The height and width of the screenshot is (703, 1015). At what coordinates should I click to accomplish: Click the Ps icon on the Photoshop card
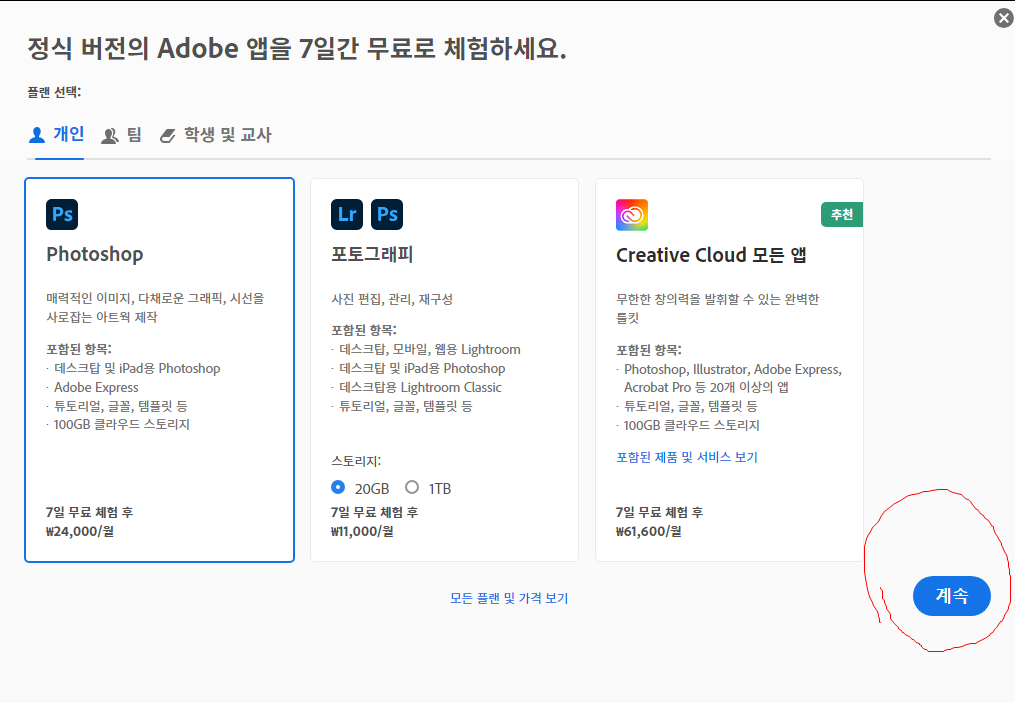pyautogui.click(x=62, y=214)
